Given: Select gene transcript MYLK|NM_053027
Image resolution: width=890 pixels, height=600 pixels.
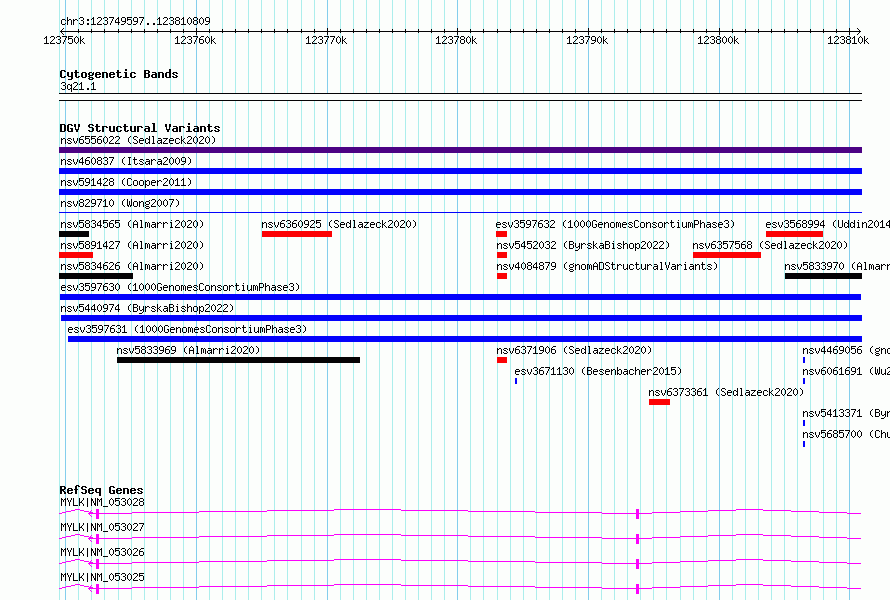Looking at the screenshot, I should (102, 527).
